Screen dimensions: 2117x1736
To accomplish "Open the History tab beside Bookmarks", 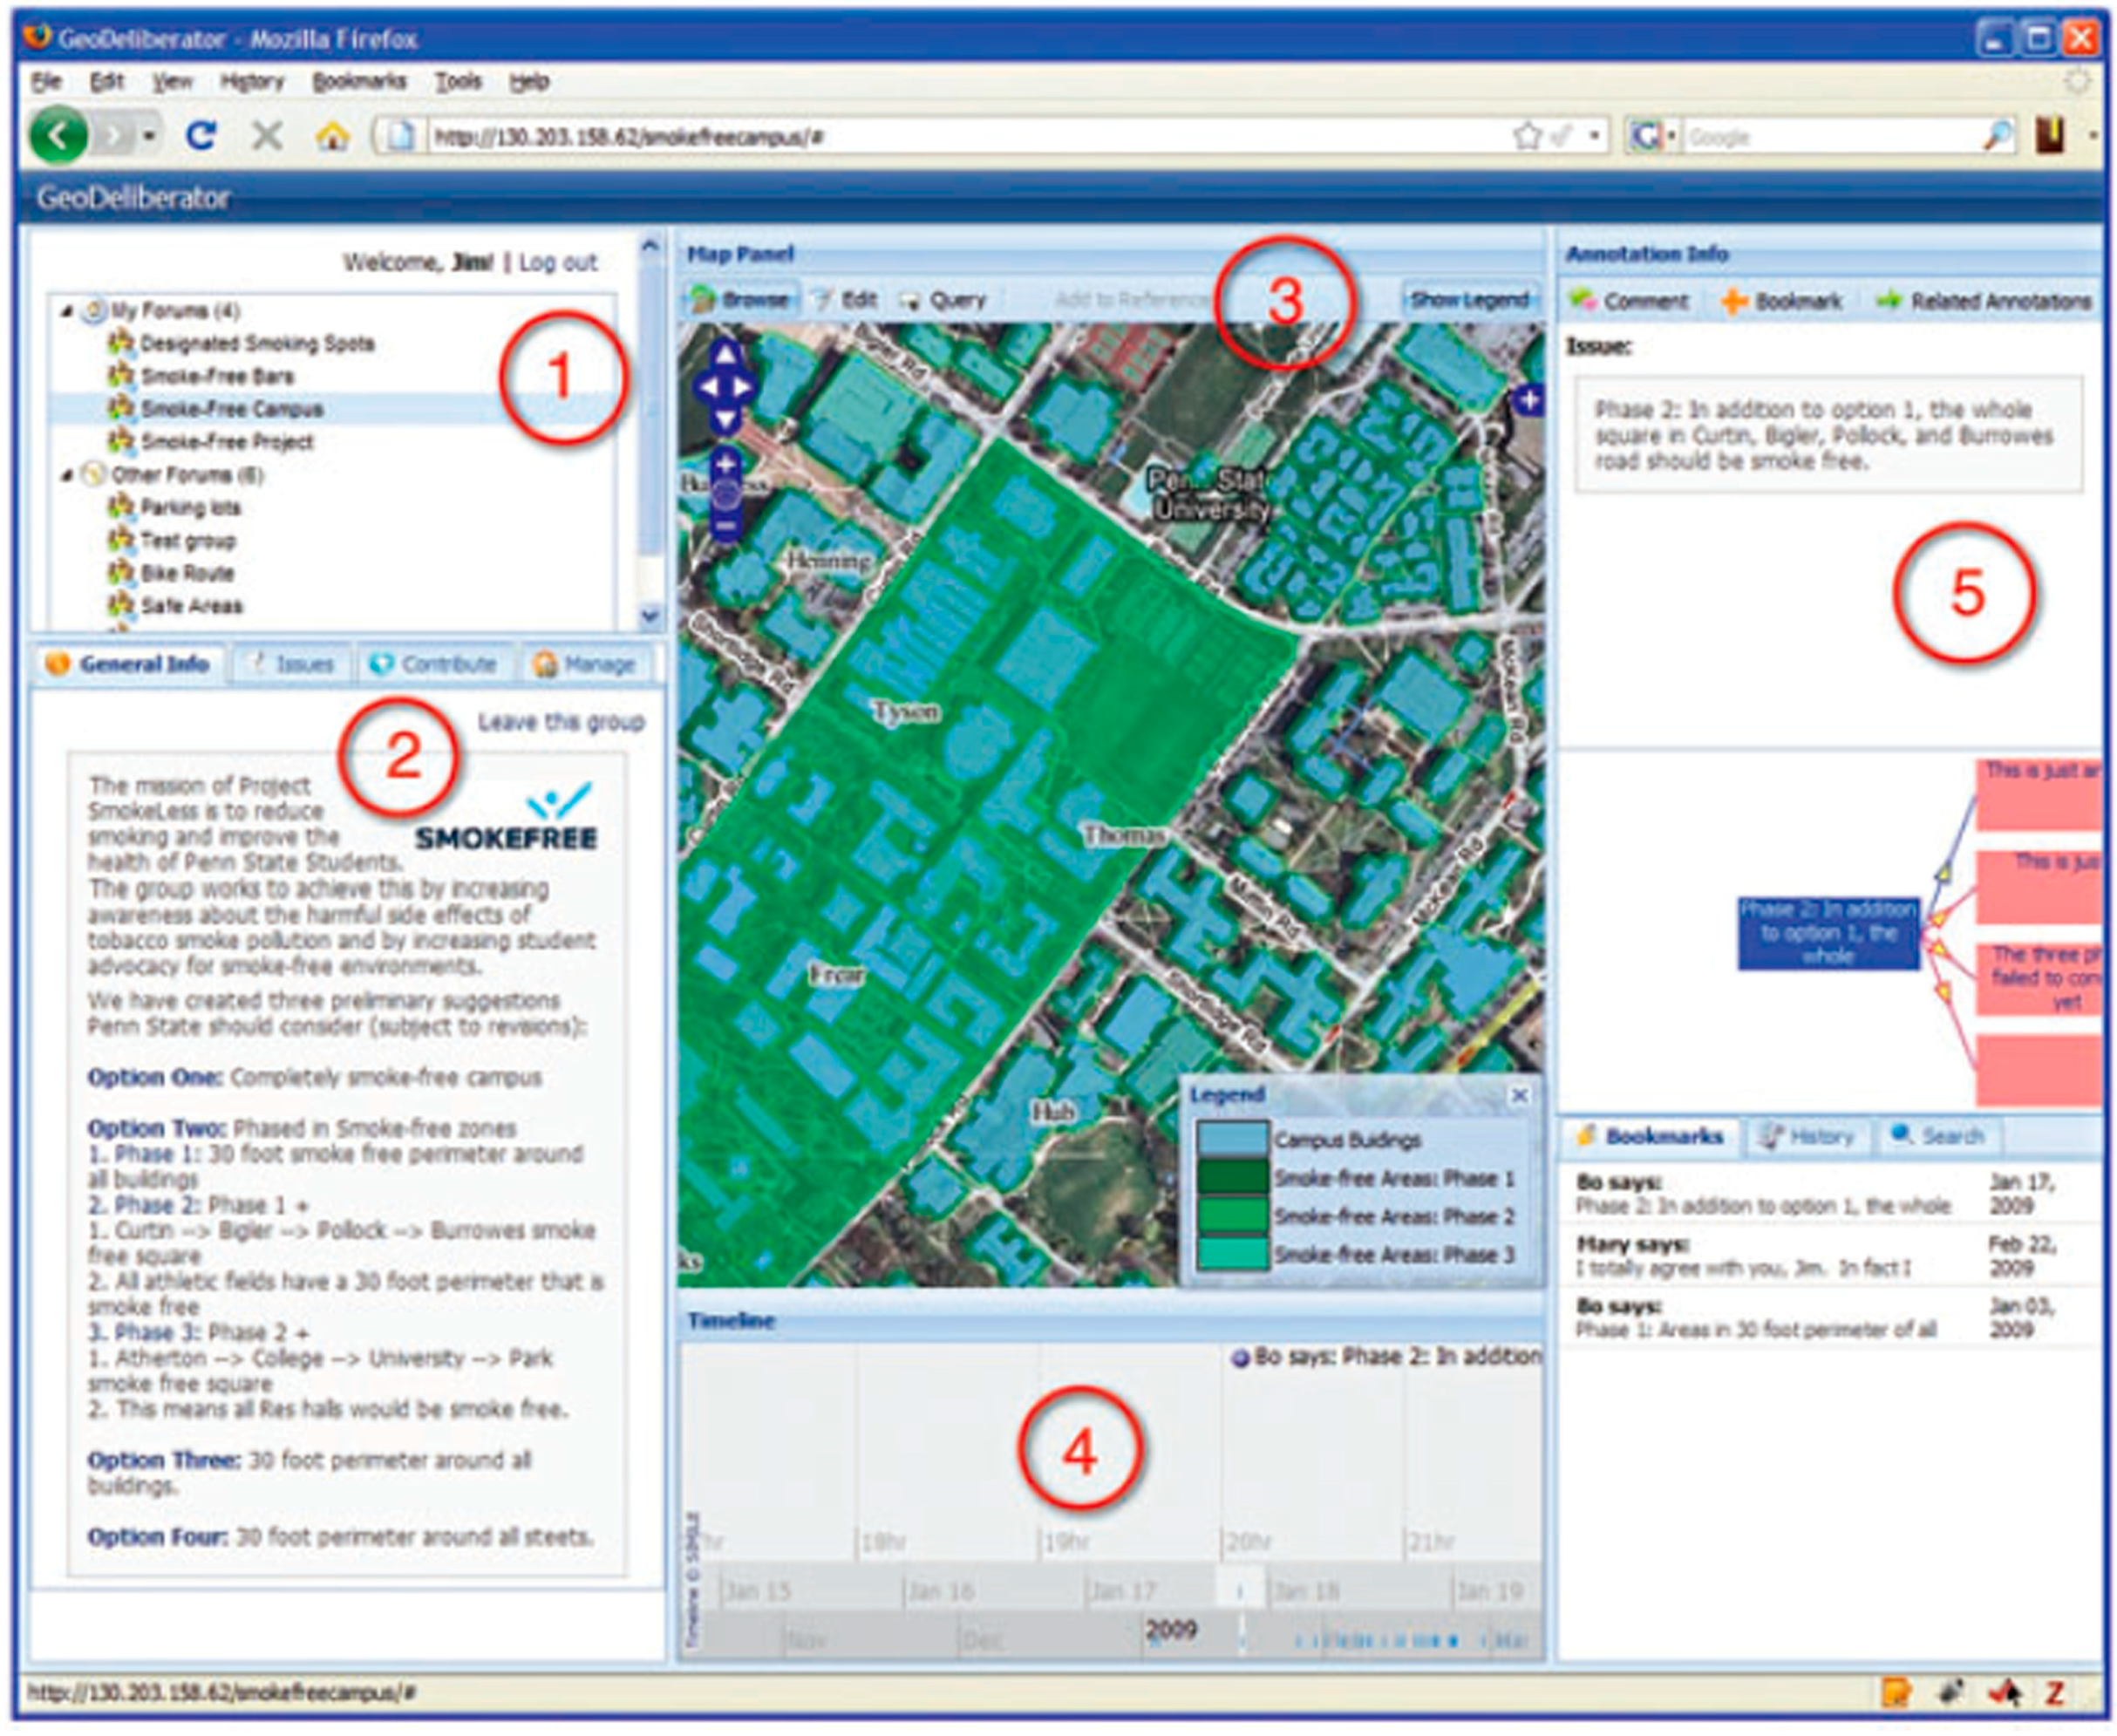I will click(x=1808, y=1137).
